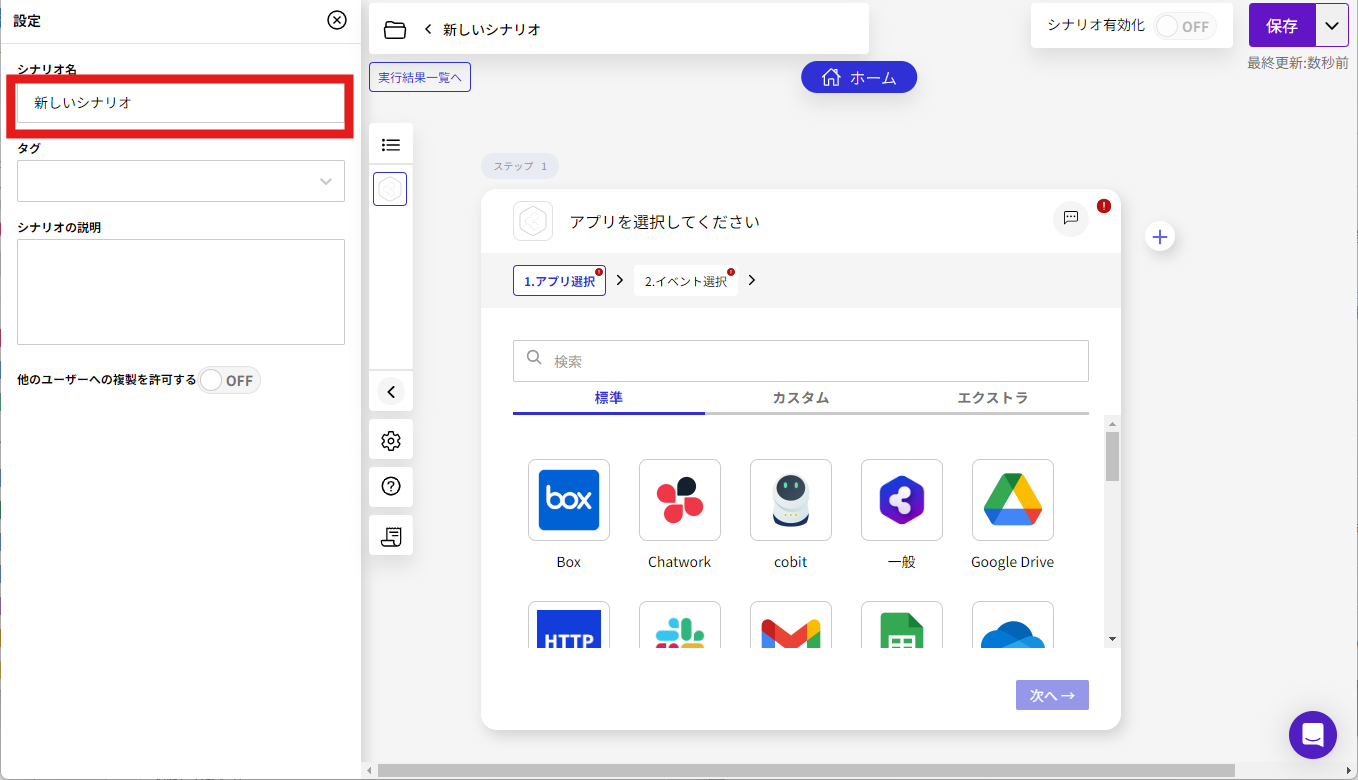The image size is (1358, 780).
Task: Select the 2.イベント選択 step tab
Action: 686,281
